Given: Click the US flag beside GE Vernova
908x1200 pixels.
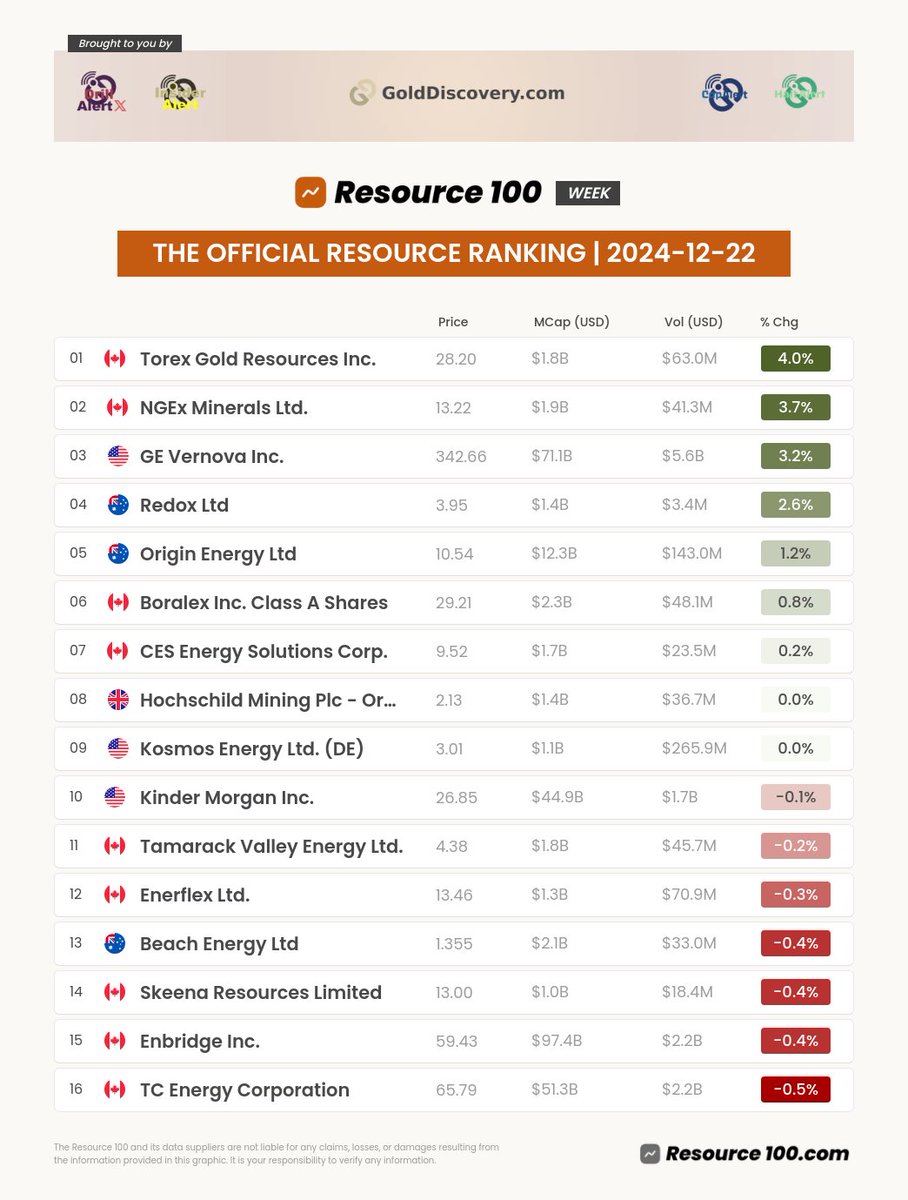Looking at the screenshot, I should (118, 456).
